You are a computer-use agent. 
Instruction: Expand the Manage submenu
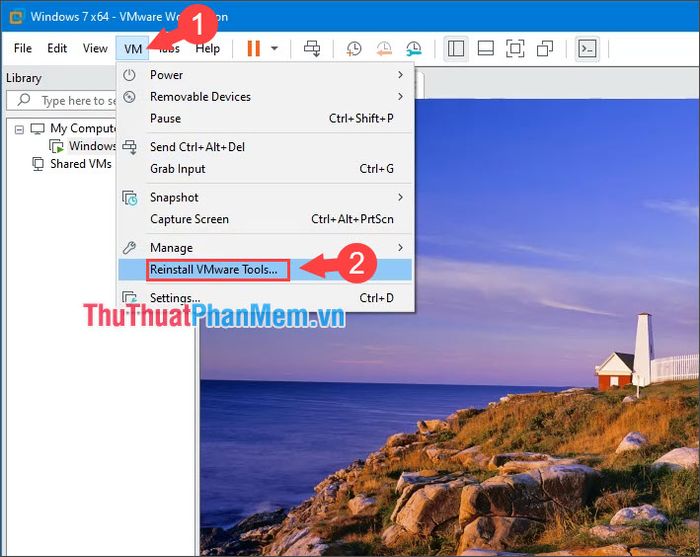pyautogui.click(x=265, y=247)
